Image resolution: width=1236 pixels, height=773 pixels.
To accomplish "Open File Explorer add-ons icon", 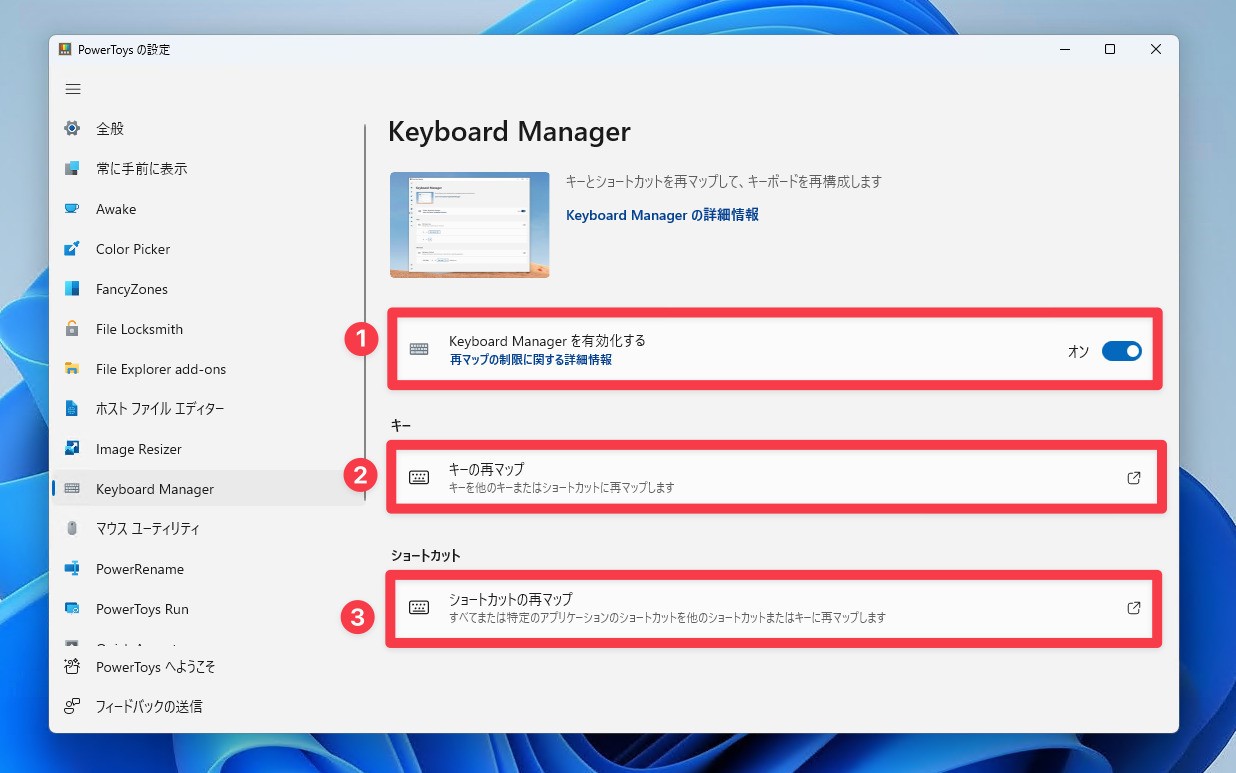I will pos(73,369).
